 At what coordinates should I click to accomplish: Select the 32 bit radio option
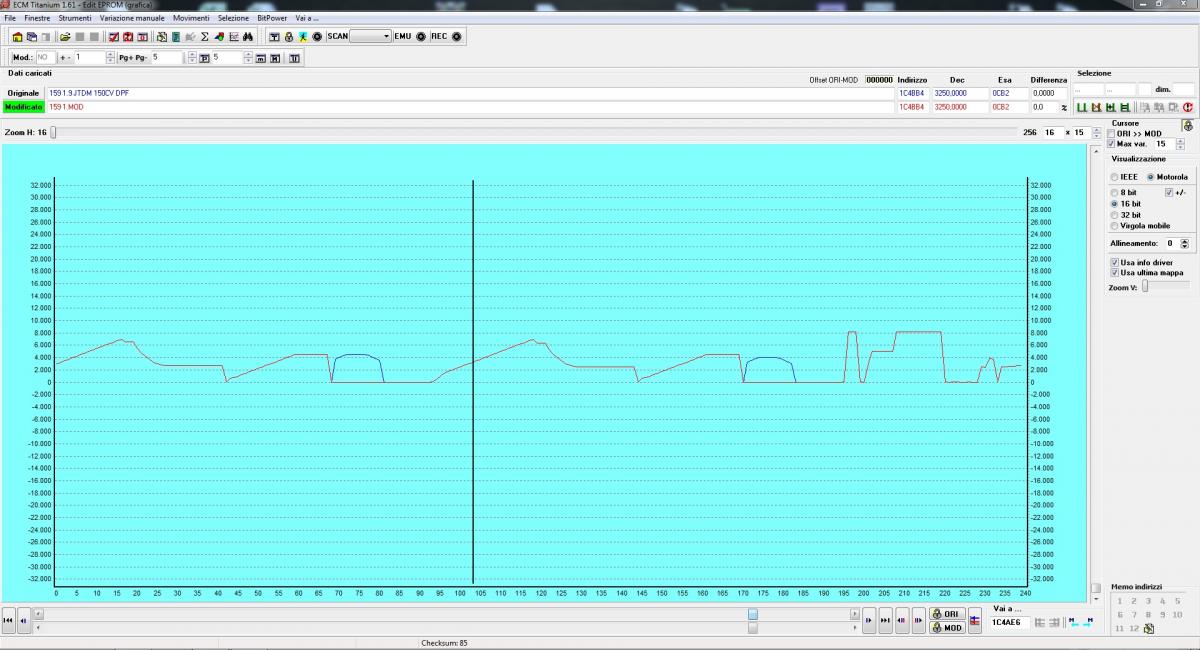(x=1115, y=214)
